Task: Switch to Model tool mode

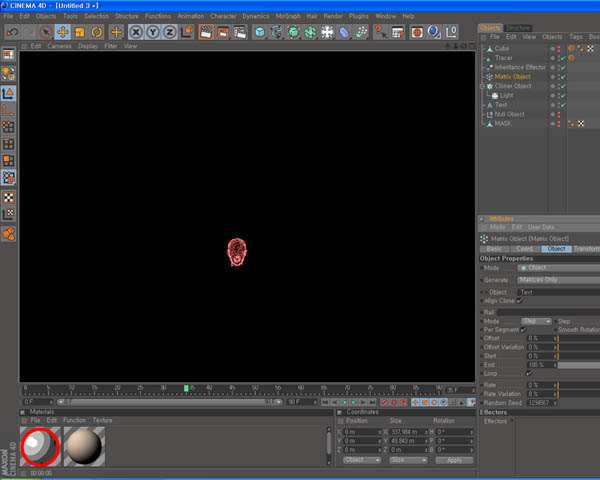Action: [8, 93]
